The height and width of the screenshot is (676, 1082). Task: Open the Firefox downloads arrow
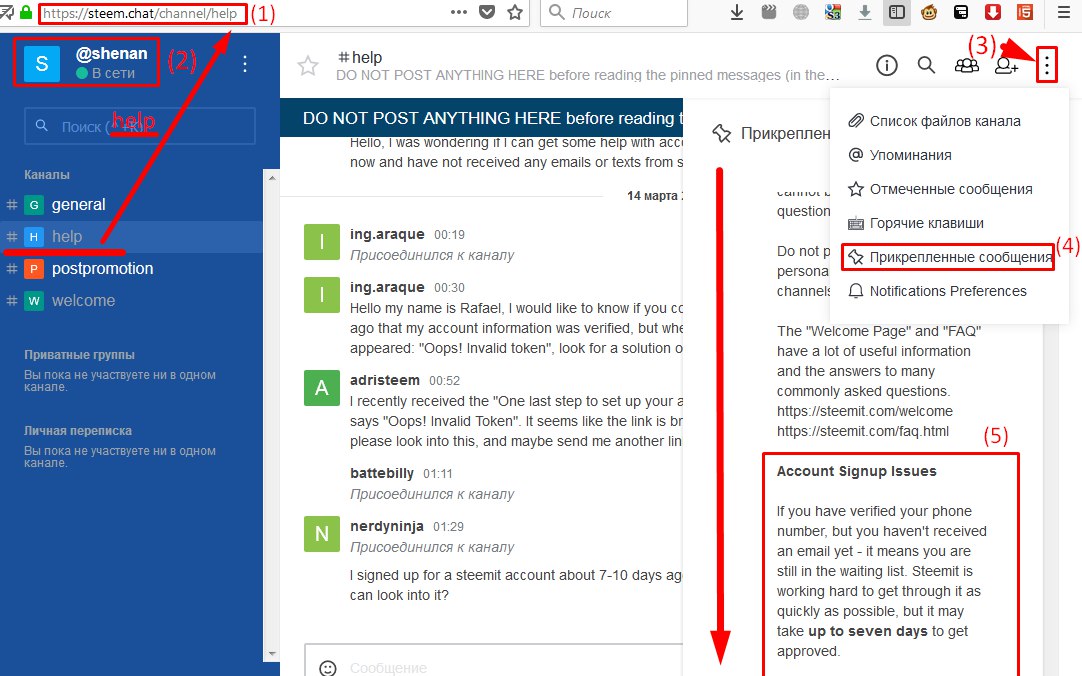coord(737,12)
